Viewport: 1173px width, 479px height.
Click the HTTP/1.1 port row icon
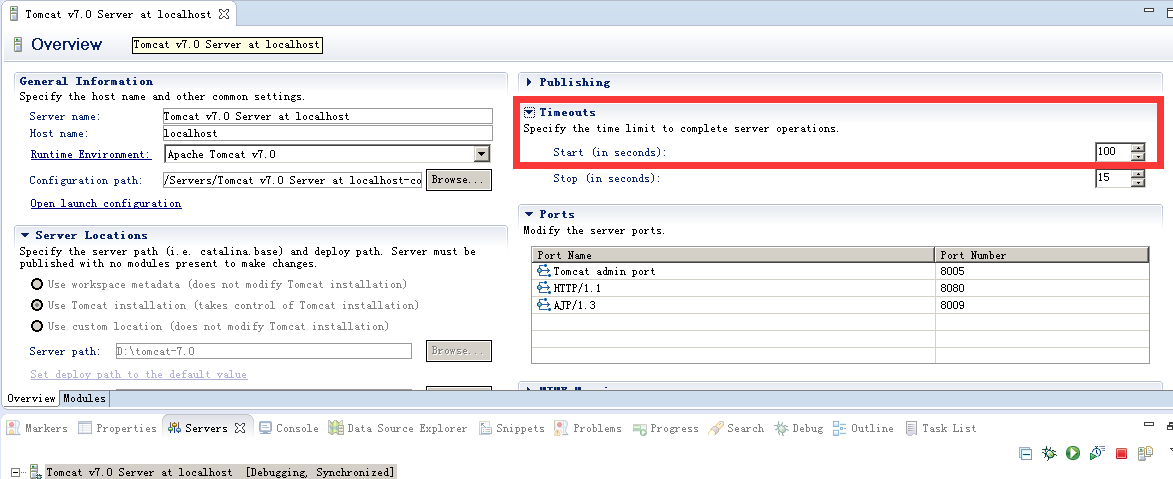point(543,288)
